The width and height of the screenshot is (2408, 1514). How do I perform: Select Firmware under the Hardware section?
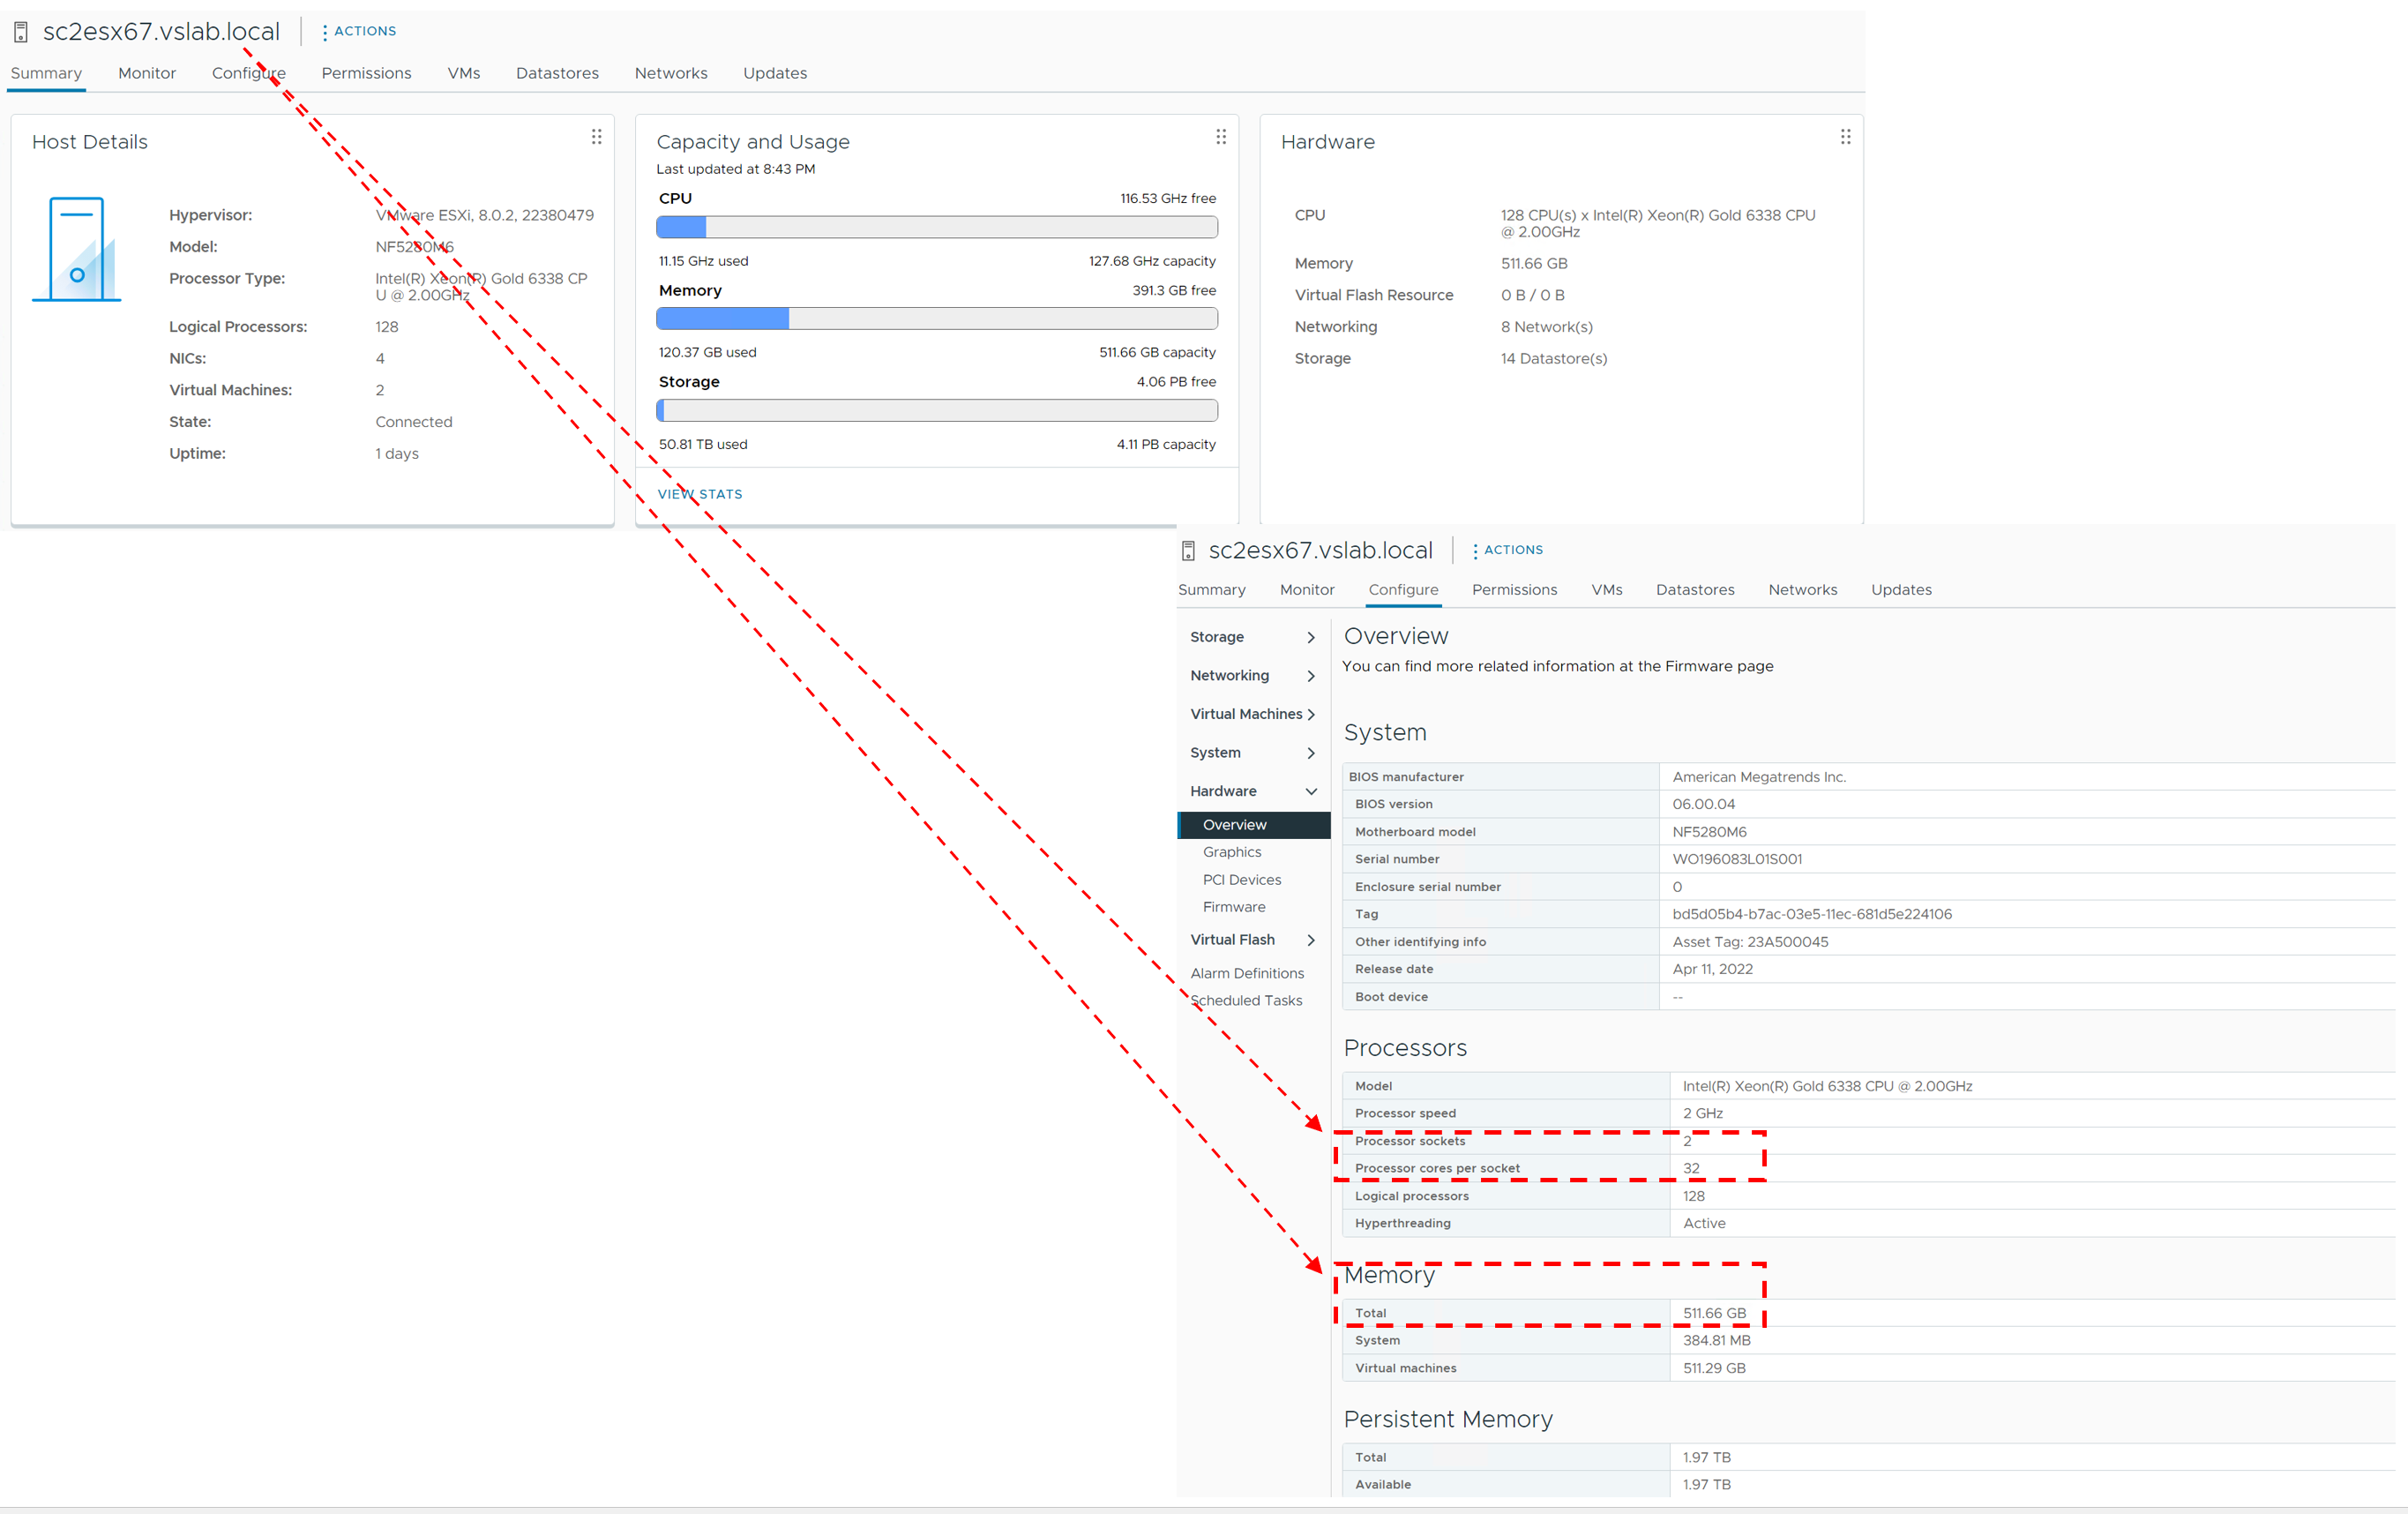pos(1233,907)
